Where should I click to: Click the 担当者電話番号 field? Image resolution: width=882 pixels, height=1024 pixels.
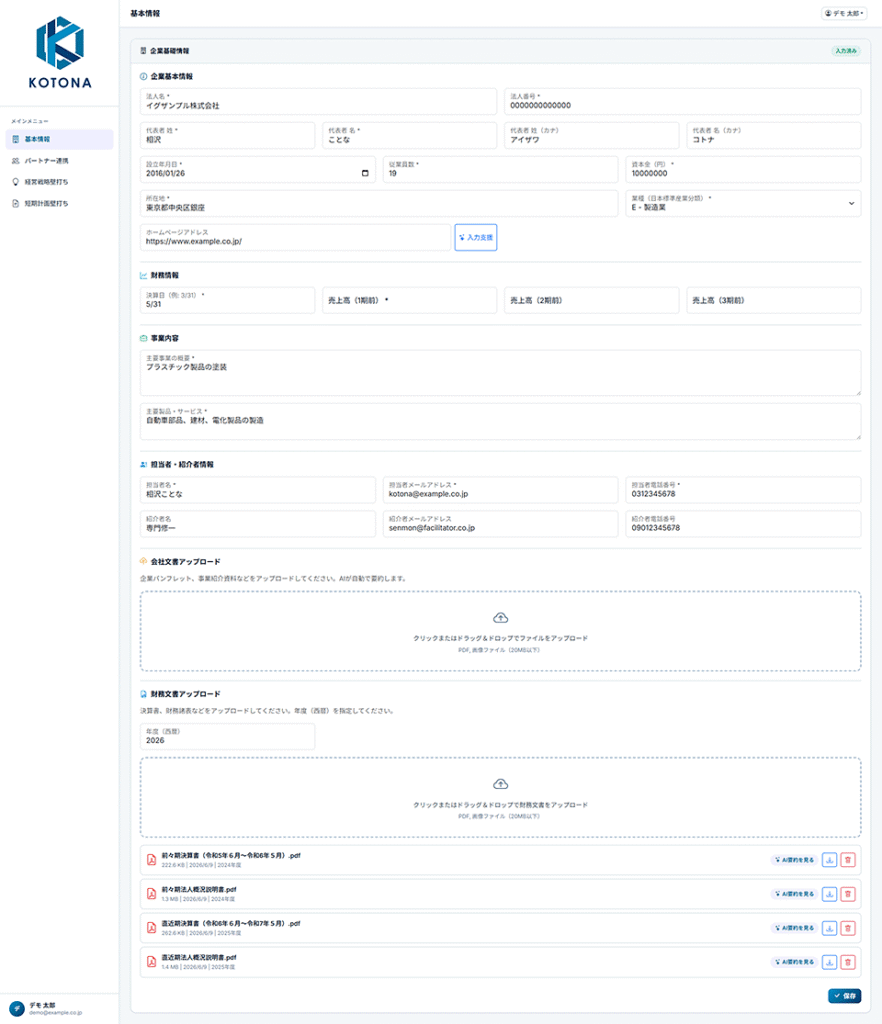click(743, 490)
